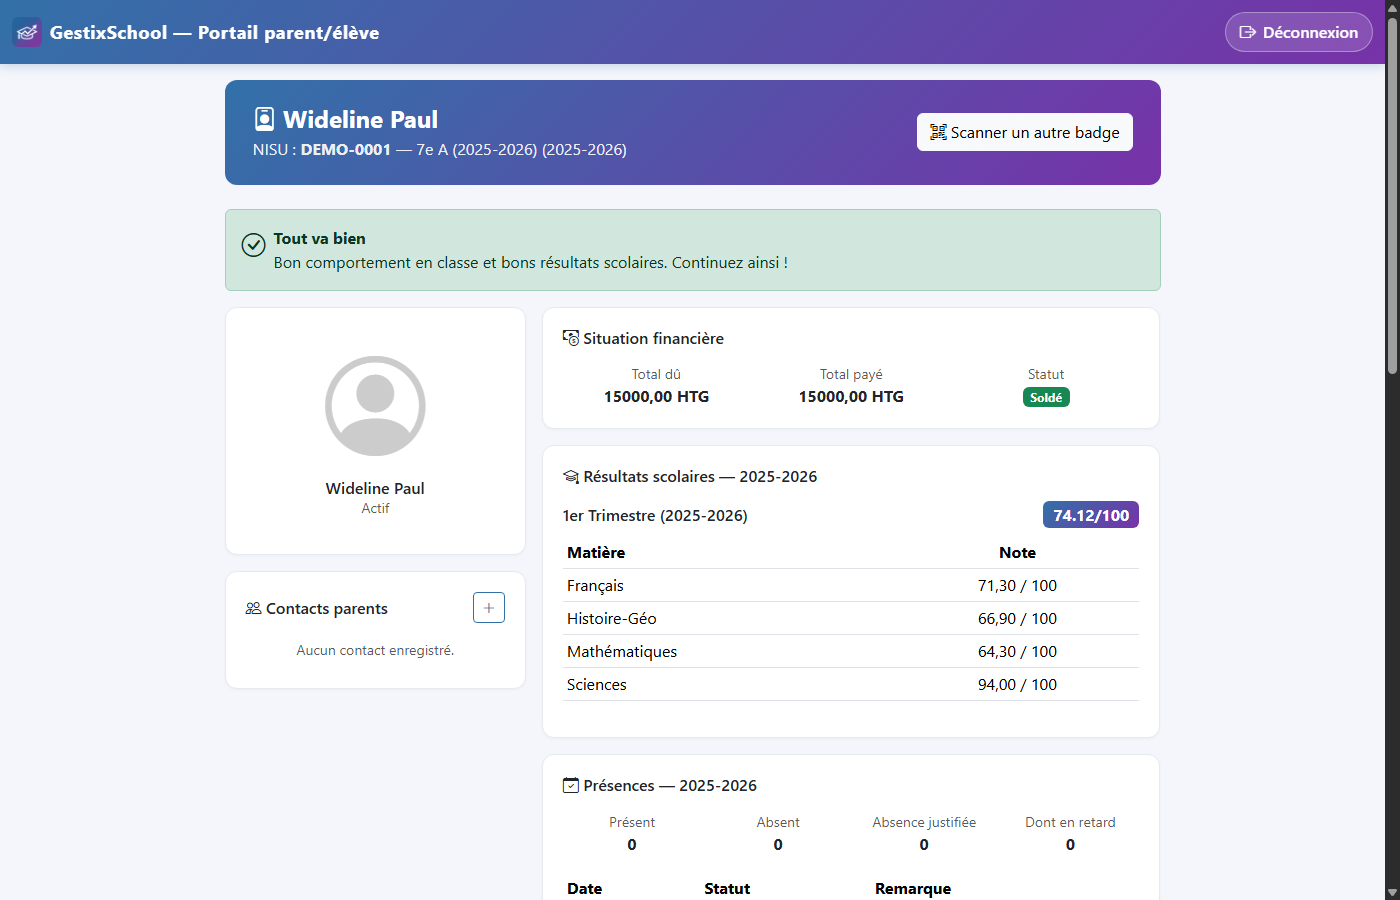Click the 66,90 / 100 grade

pos(1017,619)
